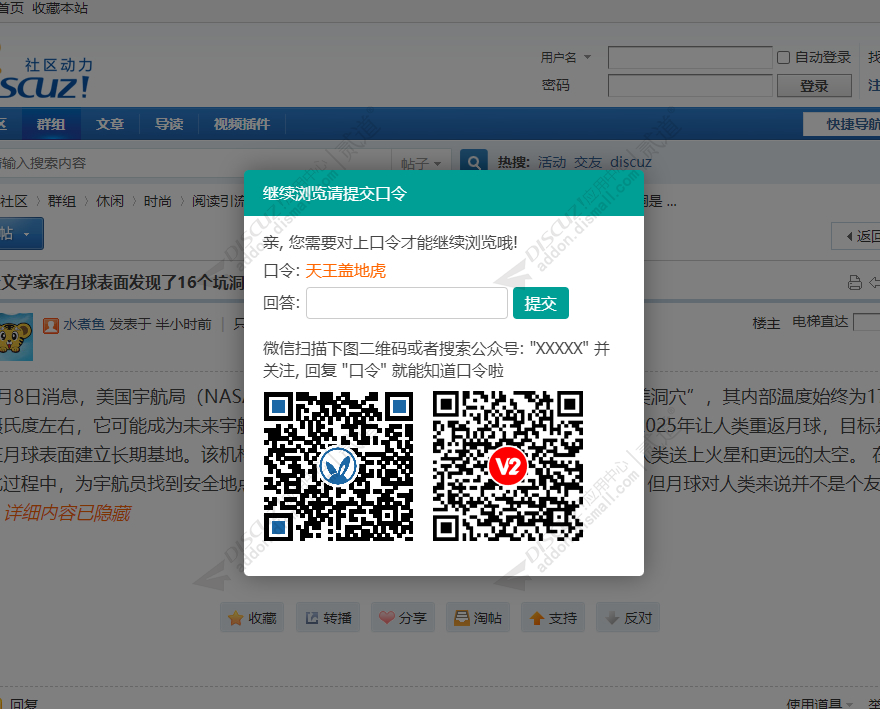Open author profile 水煮鱼
880x709 pixels.
click(84, 324)
